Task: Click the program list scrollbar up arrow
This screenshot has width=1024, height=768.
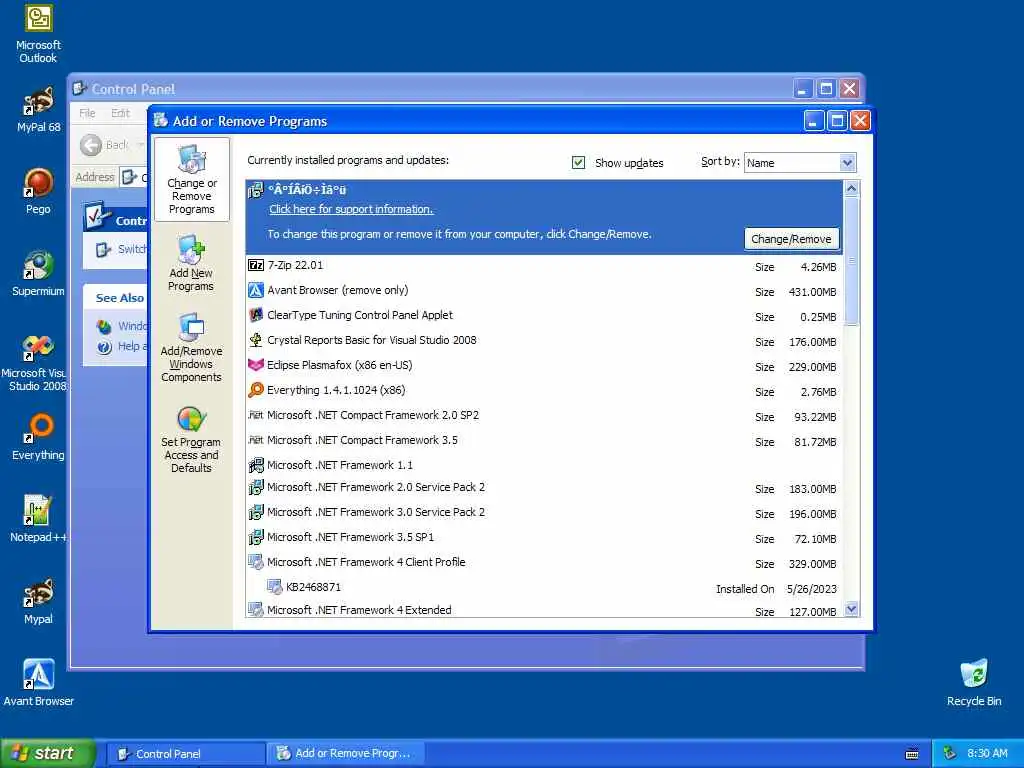Action: (x=851, y=188)
